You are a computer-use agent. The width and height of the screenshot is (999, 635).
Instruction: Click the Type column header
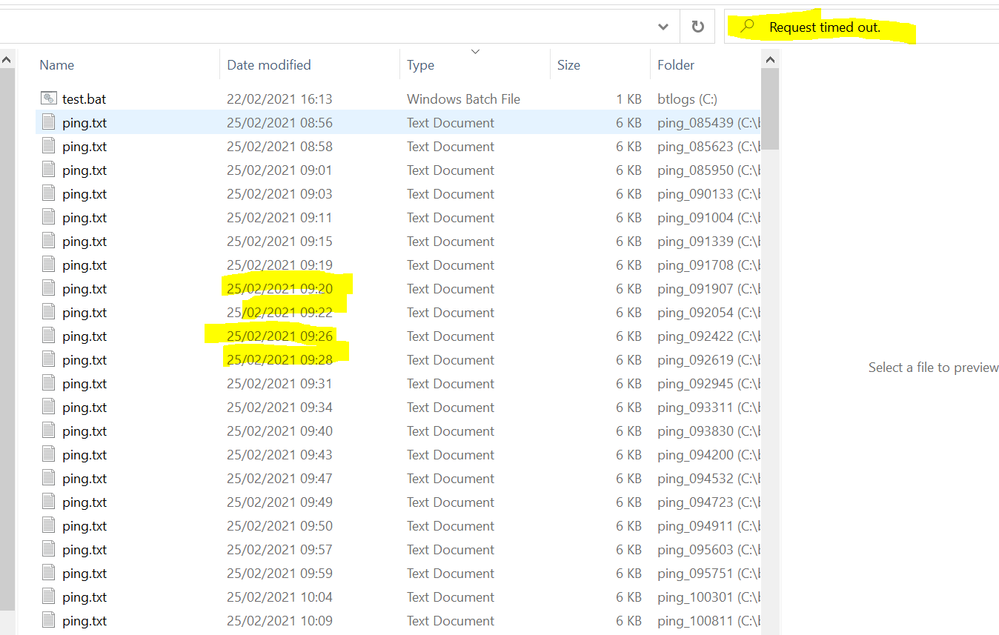(421, 65)
